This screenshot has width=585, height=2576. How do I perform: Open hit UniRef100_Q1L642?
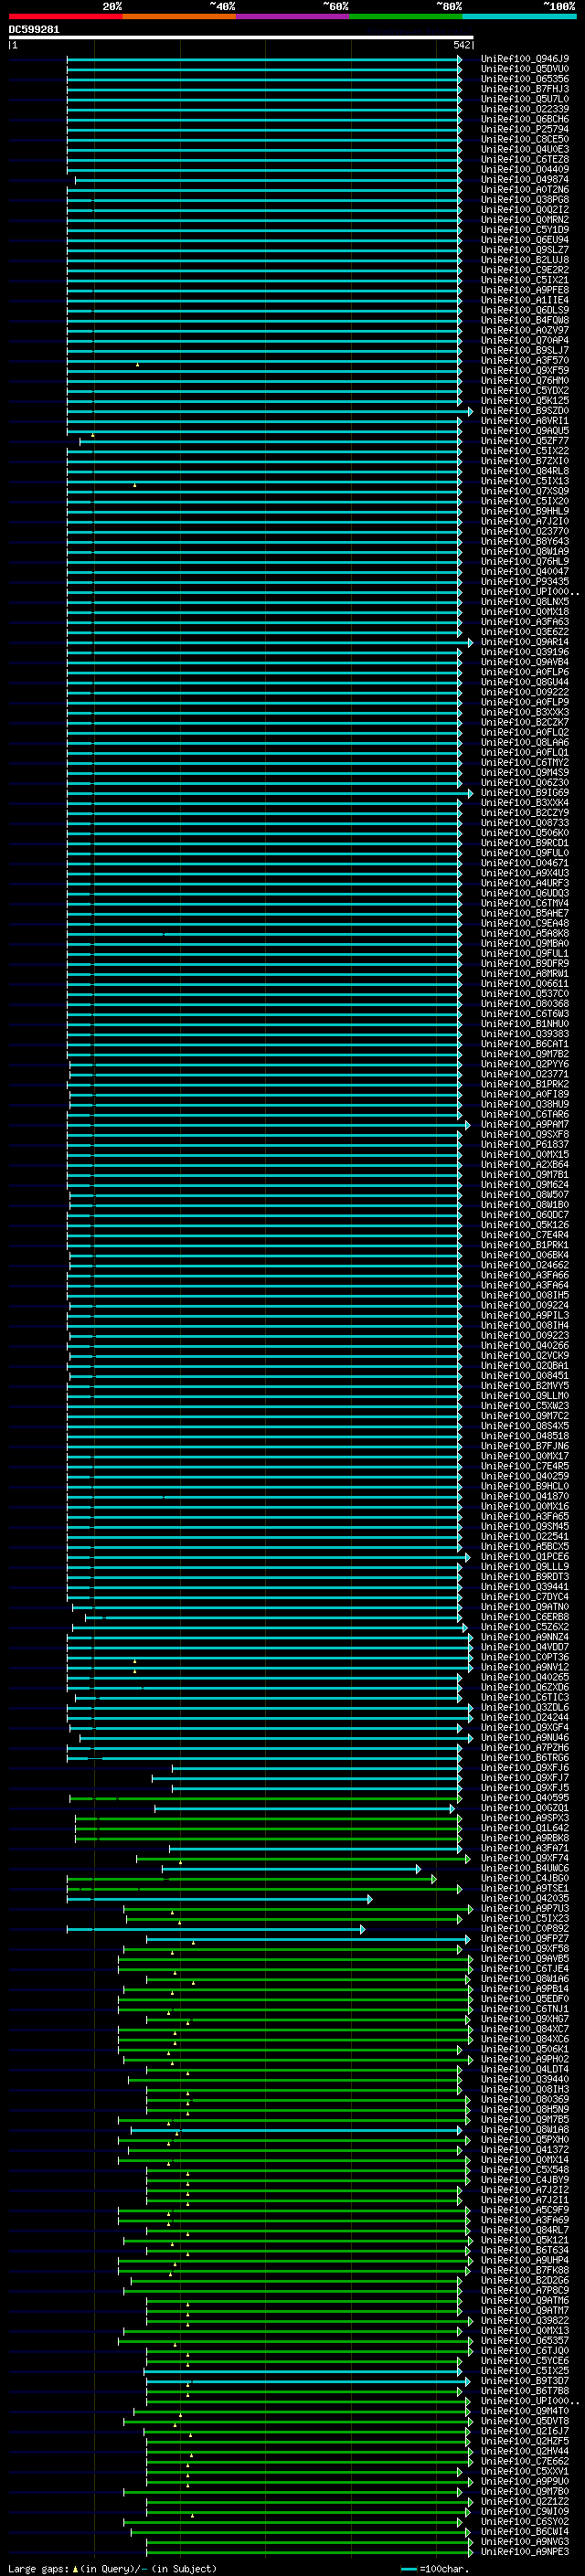525,1828
